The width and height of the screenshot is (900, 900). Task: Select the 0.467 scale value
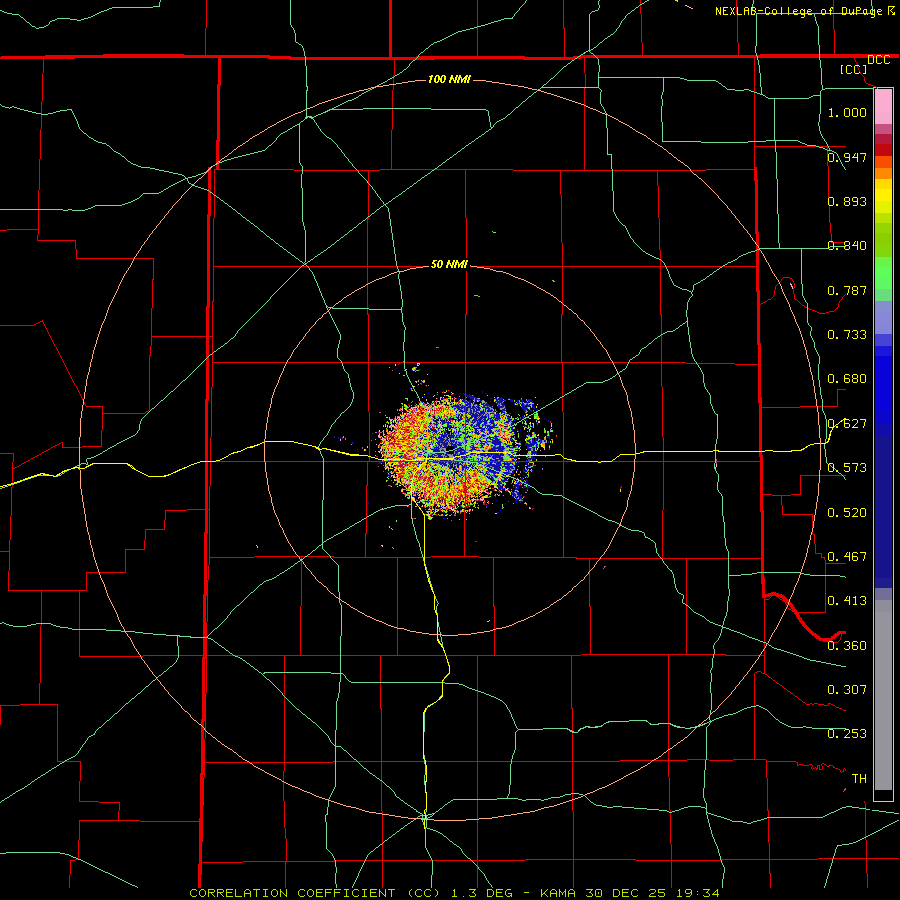847,557
